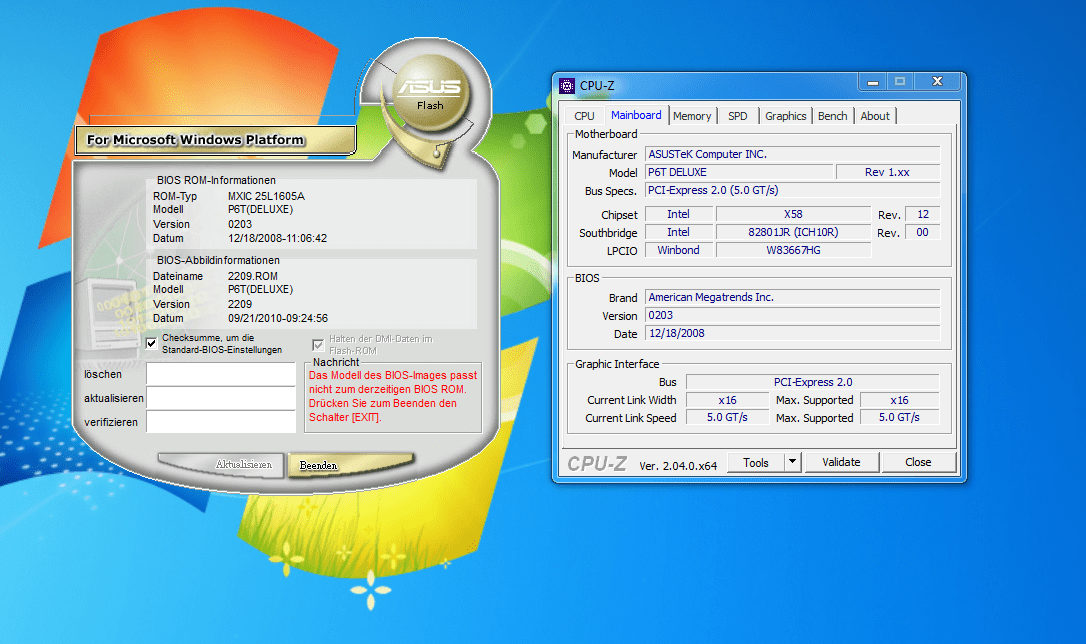Click the CPU-Z maximize button
Image resolution: width=1086 pixels, height=644 pixels.
click(900, 82)
